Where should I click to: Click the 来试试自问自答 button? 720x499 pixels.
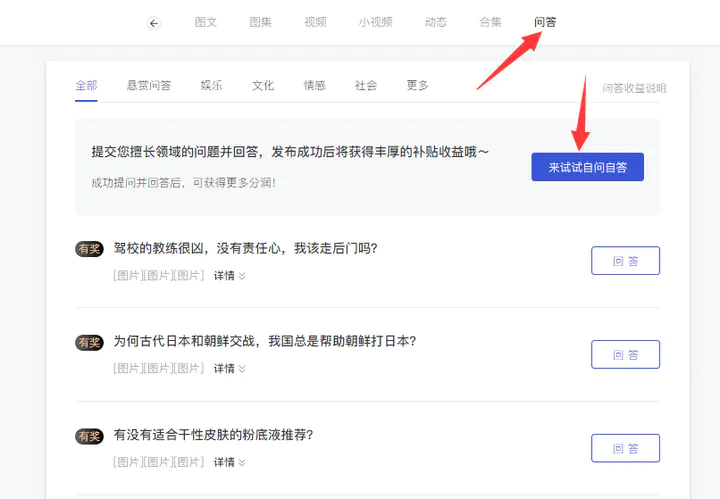pos(587,167)
